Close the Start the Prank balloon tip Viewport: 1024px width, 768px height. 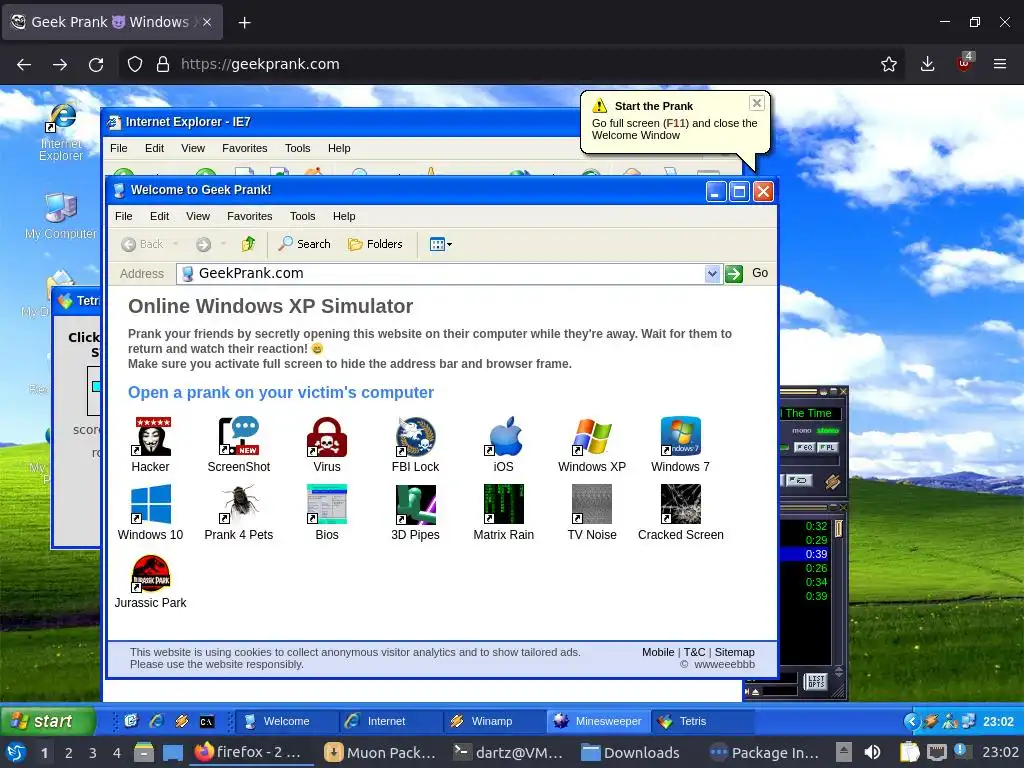point(756,103)
